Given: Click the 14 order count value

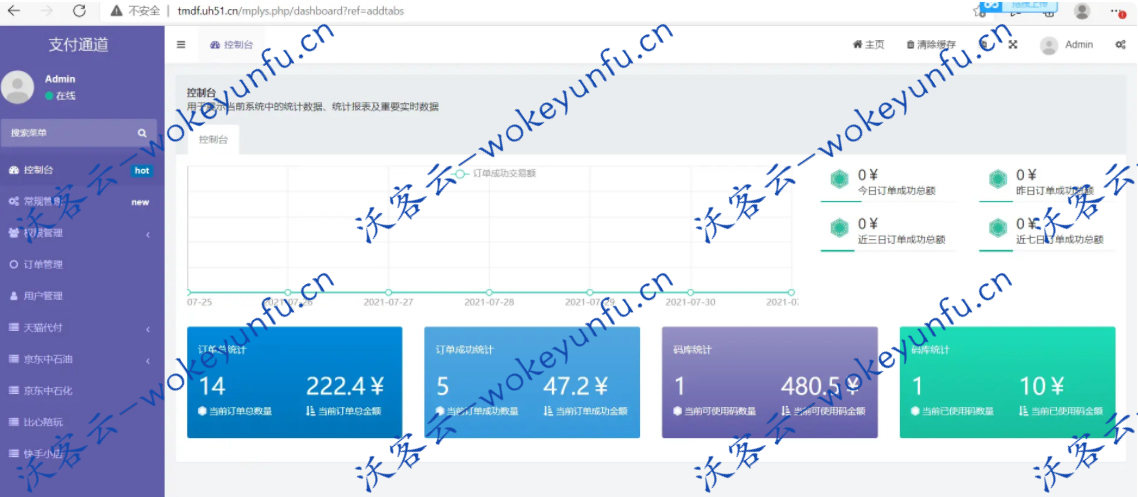Looking at the screenshot, I should tap(212, 386).
